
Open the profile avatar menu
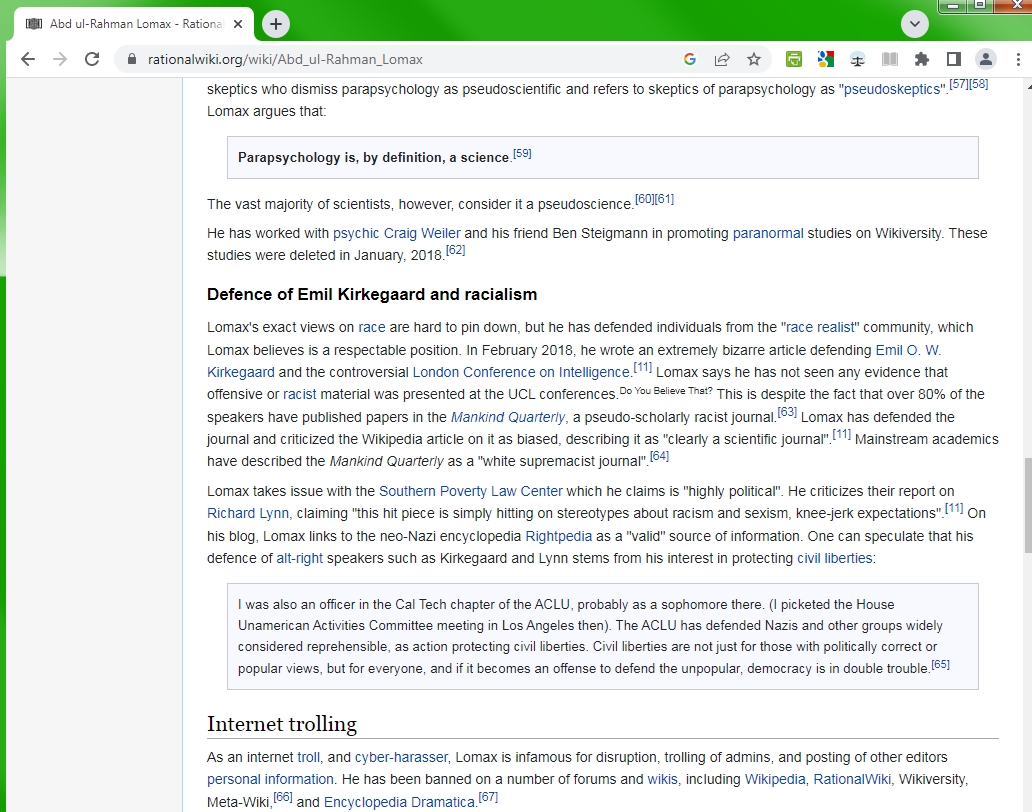click(x=985, y=59)
